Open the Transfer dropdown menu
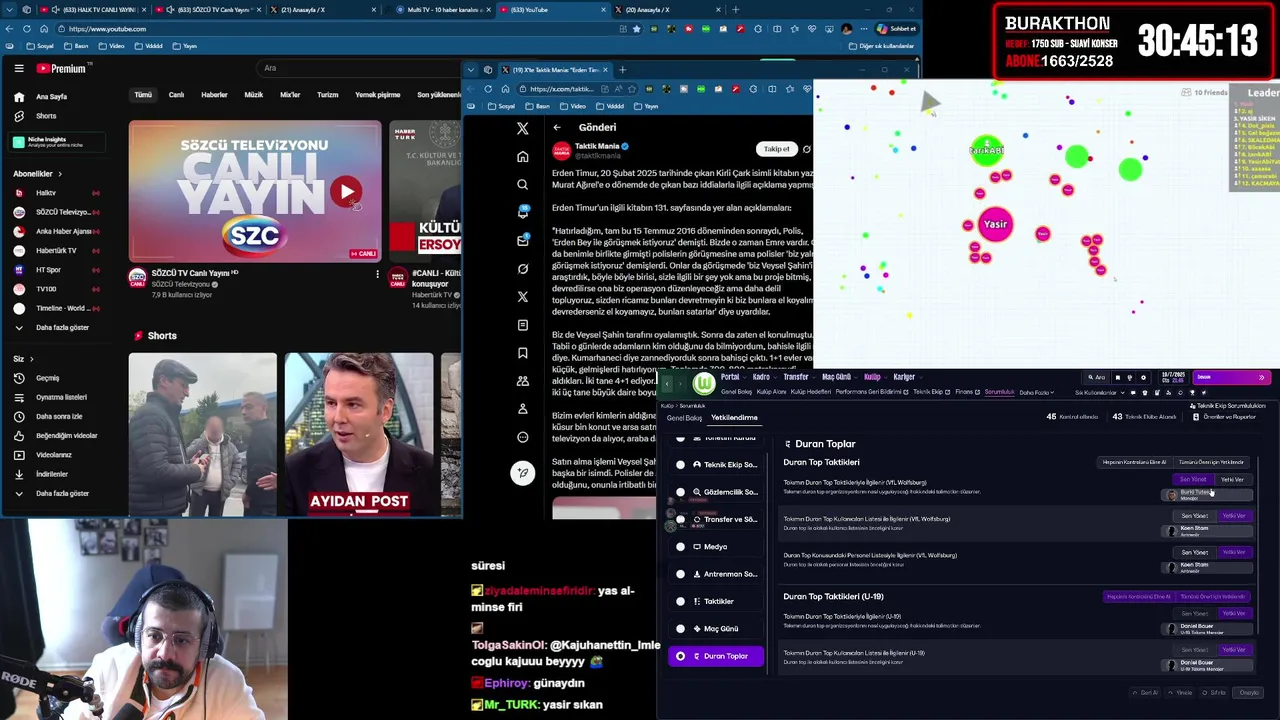The height and width of the screenshot is (720, 1280). pyautogui.click(x=799, y=377)
